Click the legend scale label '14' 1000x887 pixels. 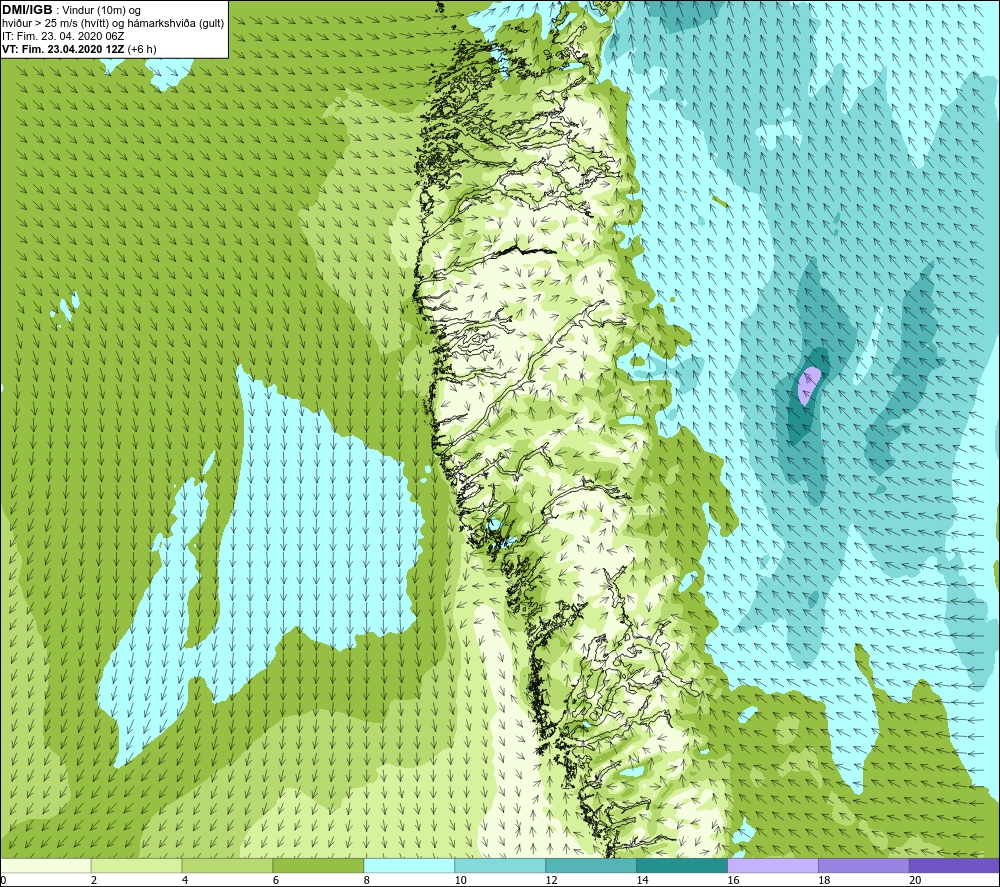(642, 880)
